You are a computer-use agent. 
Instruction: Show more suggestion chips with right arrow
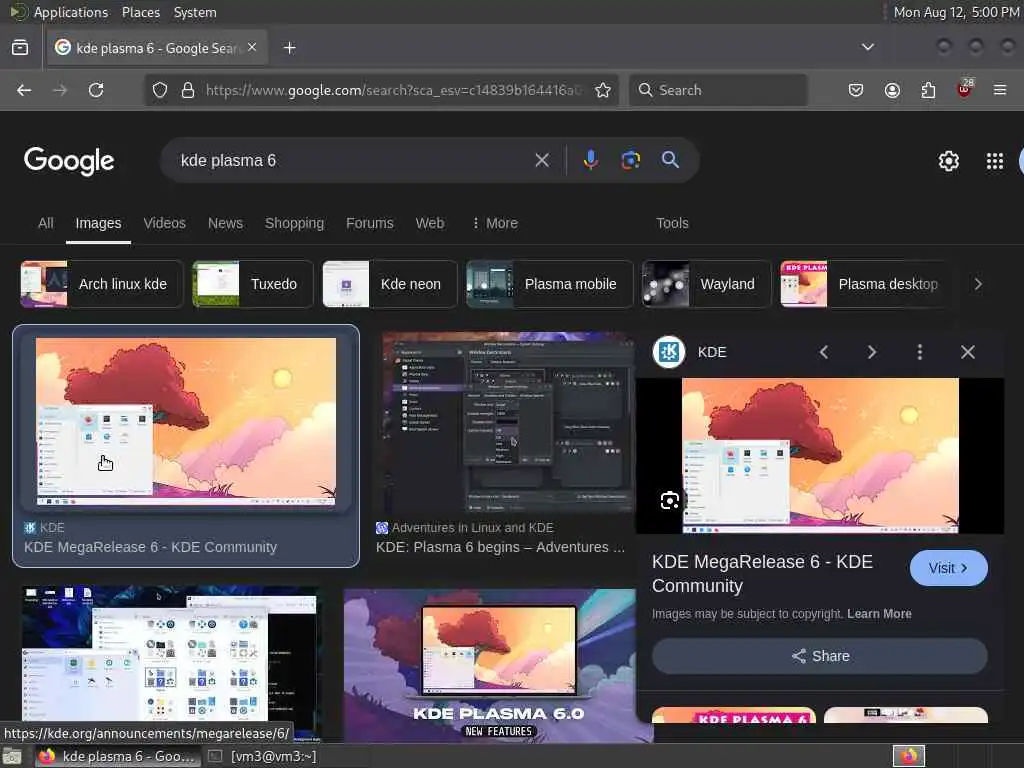978,284
